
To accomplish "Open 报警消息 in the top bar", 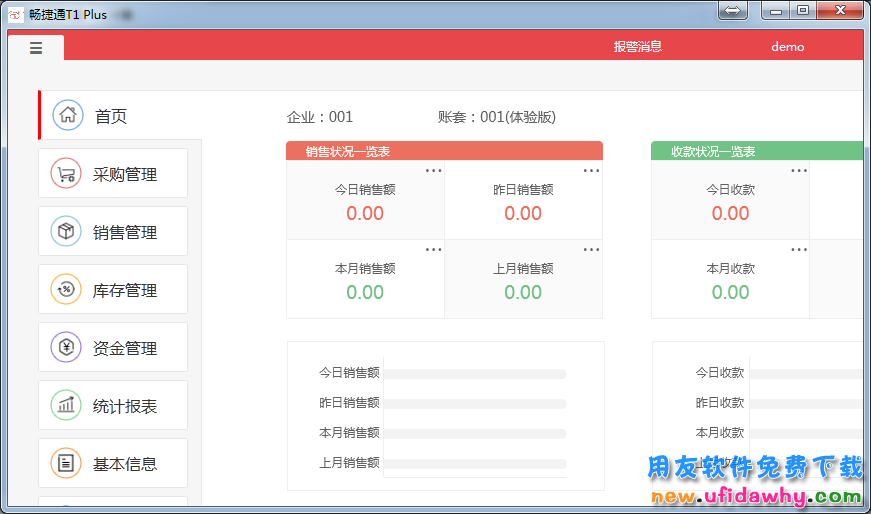I will point(638,47).
